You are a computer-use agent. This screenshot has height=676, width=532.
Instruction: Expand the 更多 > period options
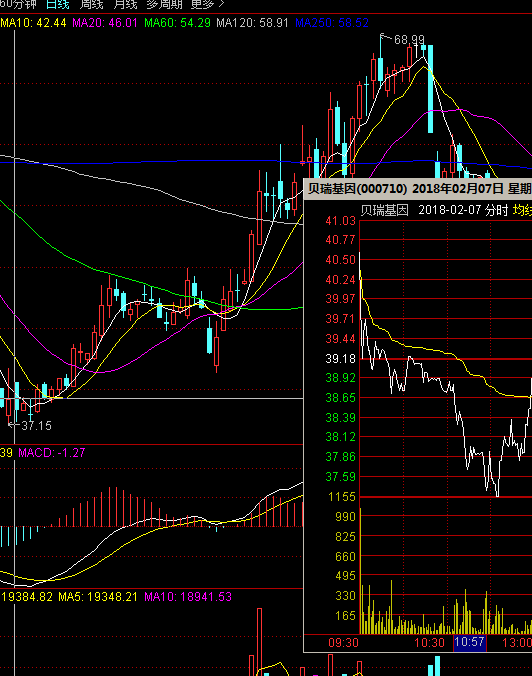tap(208, 4)
